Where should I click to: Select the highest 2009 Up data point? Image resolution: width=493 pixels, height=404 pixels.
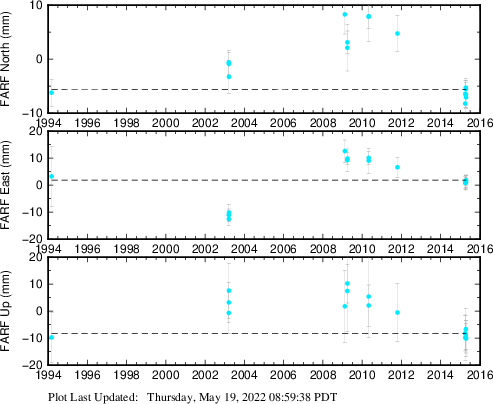tap(347, 284)
